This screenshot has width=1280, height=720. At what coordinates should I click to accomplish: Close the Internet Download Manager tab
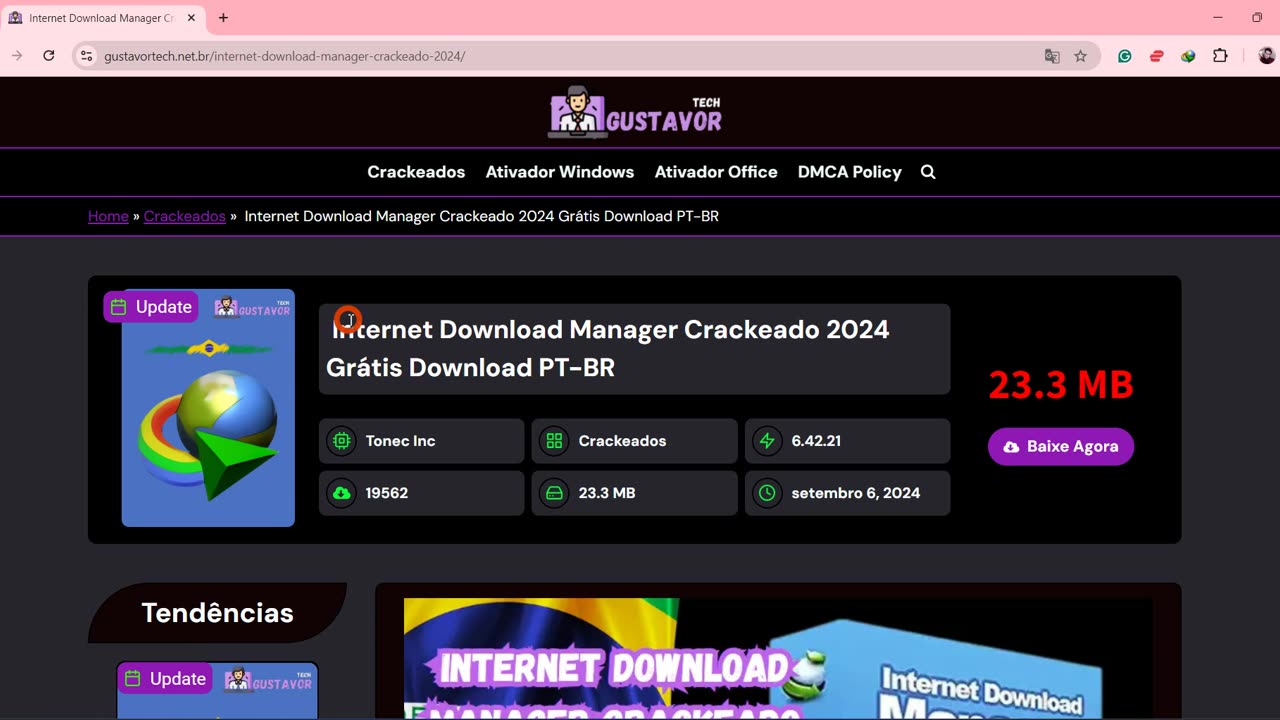(x=191, y=18)
